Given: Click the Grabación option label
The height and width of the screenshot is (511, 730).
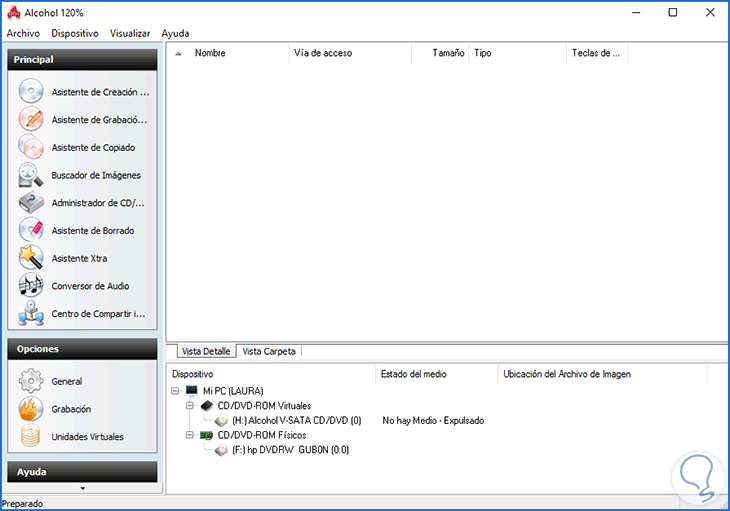Looking at the screenshot, I should pyautogui.click(x=71, y=409).
